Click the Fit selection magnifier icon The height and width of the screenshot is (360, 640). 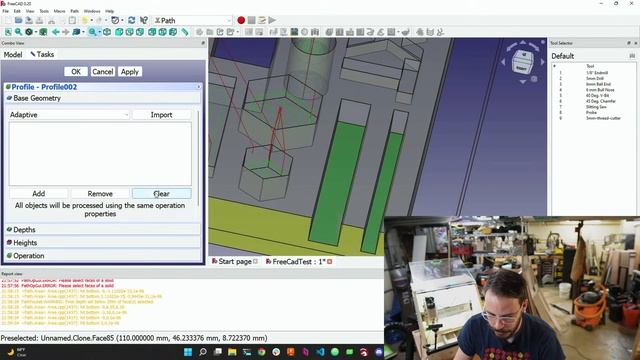(18, 32)
